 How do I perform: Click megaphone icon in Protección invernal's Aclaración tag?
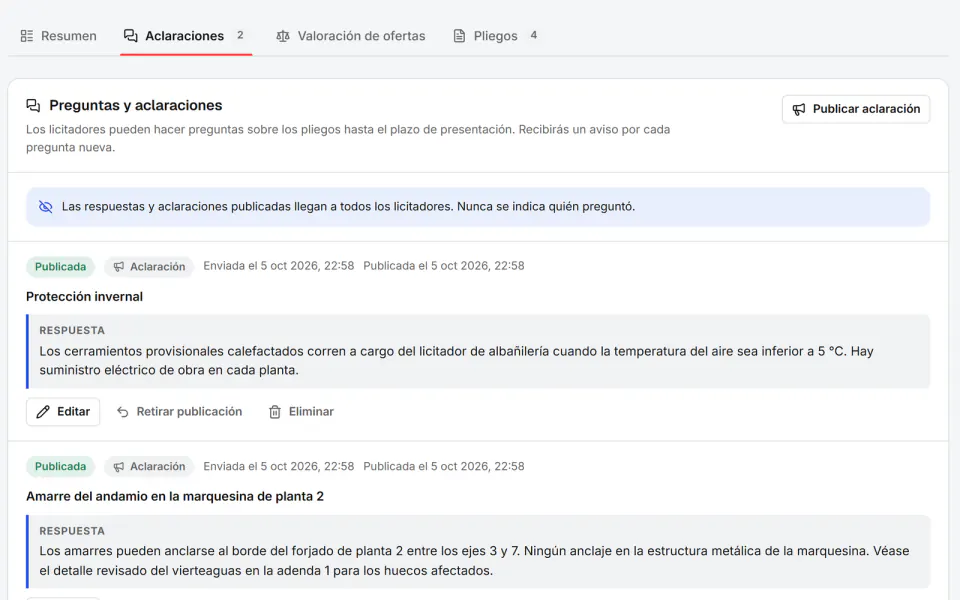(119, 266)
